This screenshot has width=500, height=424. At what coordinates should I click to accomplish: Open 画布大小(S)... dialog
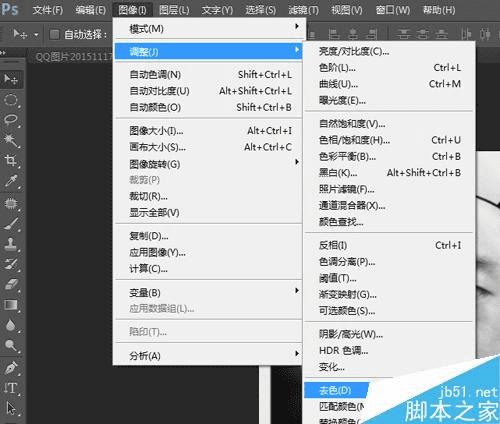tap(208, 147)
